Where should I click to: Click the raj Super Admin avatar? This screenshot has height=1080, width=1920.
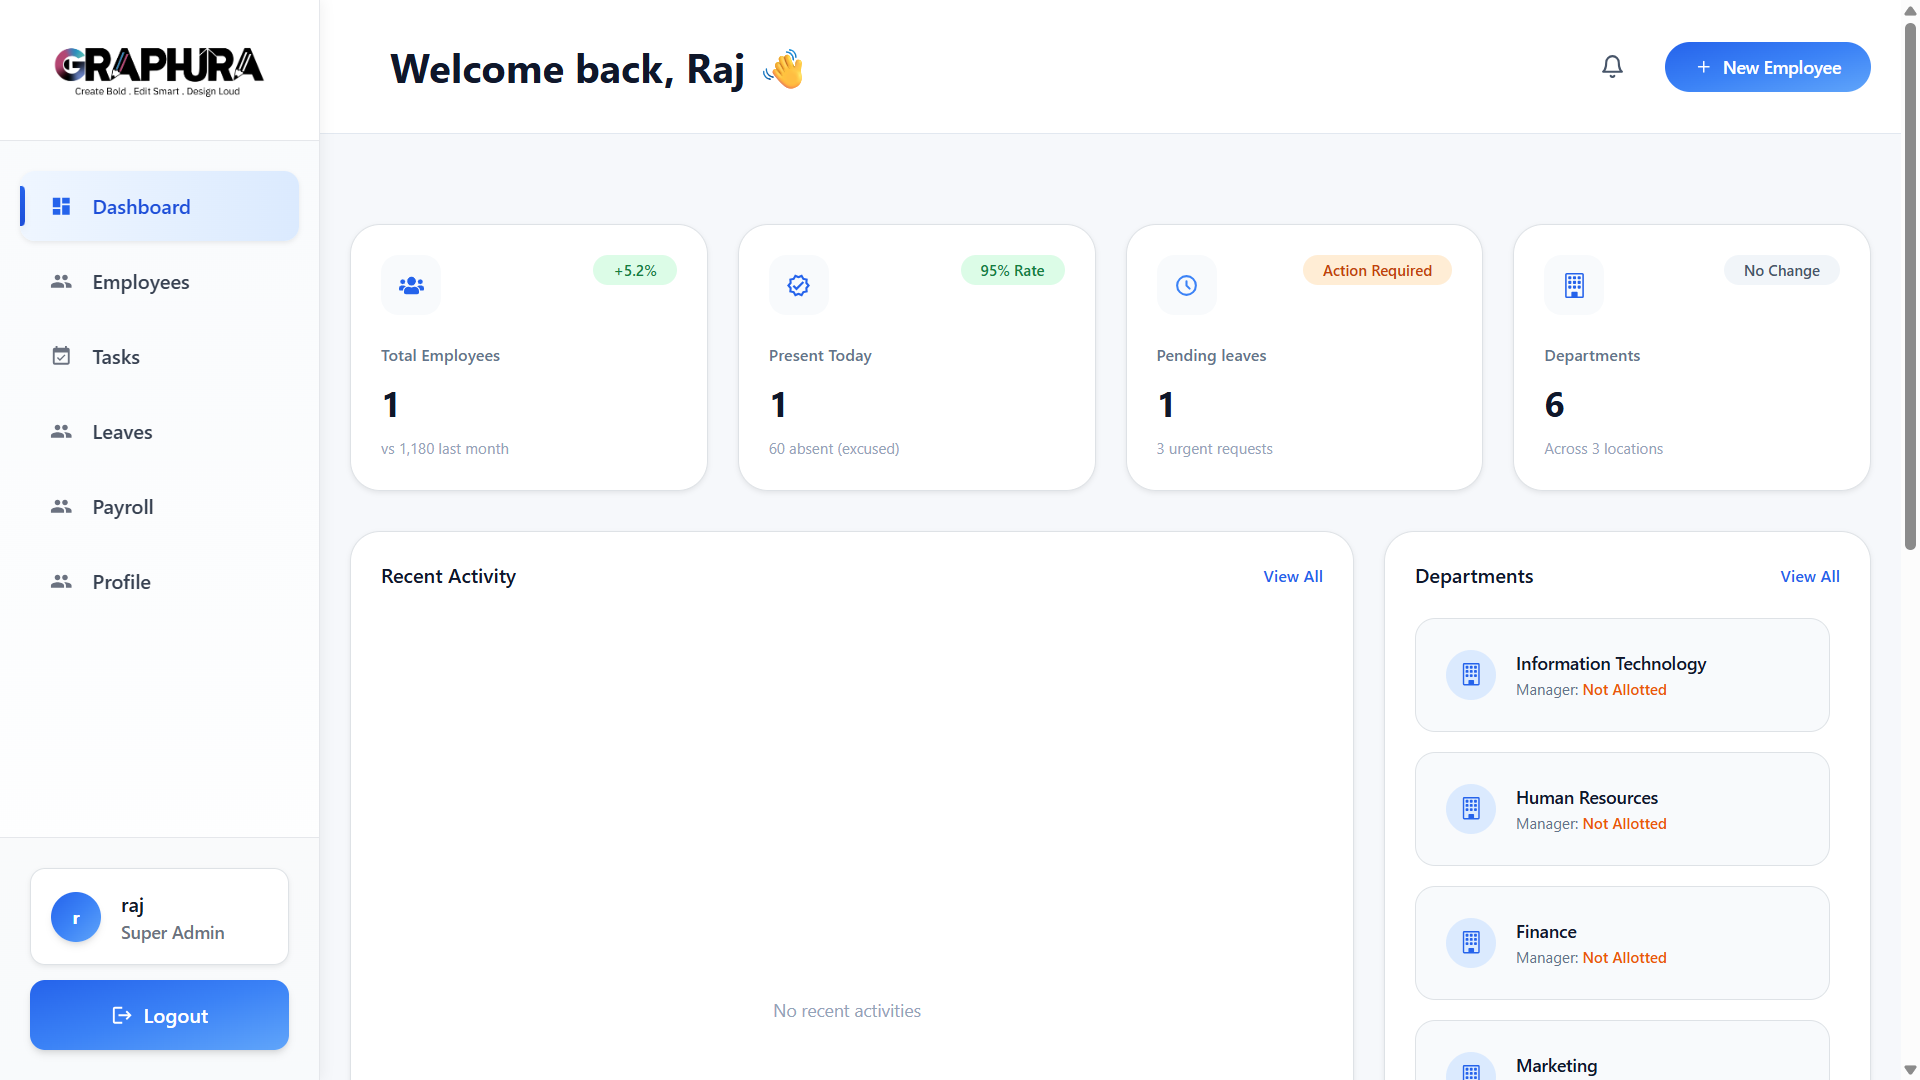pyautogui.click(x=75, y=916)
